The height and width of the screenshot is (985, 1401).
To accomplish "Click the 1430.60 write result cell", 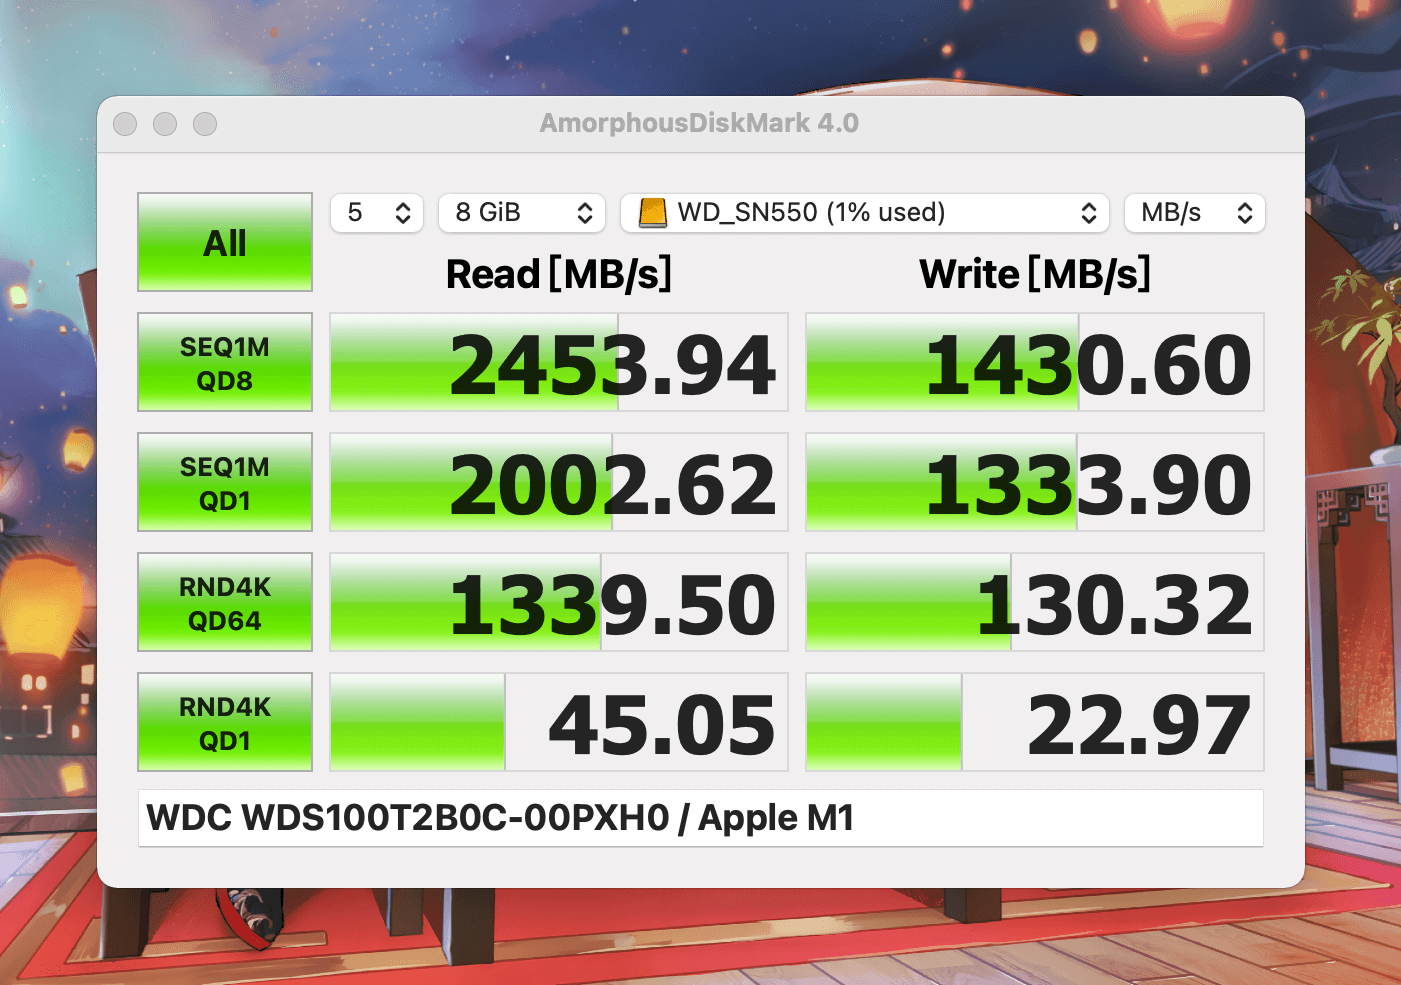I will click(x=1035, y=362).
